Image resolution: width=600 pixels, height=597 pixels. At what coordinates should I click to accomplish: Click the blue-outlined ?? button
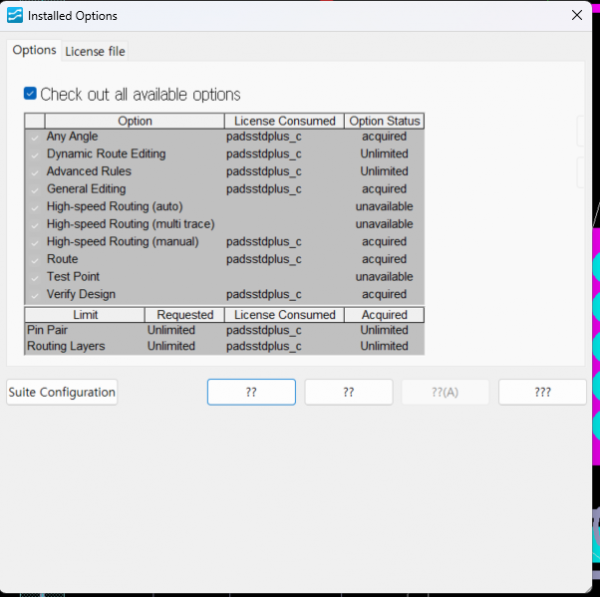click(x=251, y=392)
